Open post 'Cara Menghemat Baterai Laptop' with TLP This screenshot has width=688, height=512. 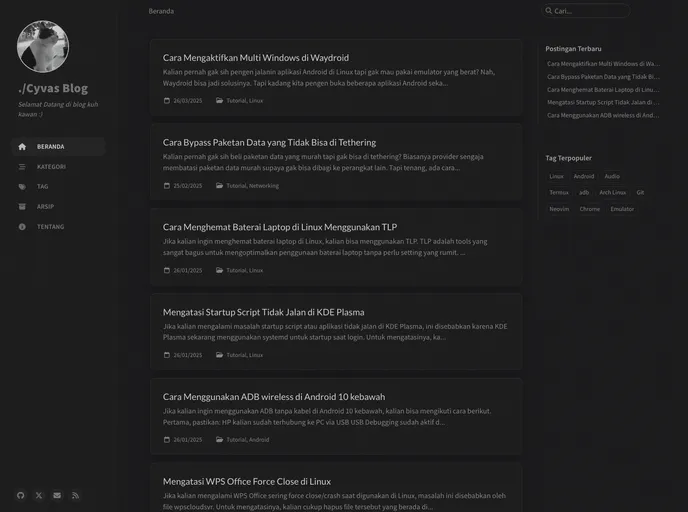click(280, 227)
